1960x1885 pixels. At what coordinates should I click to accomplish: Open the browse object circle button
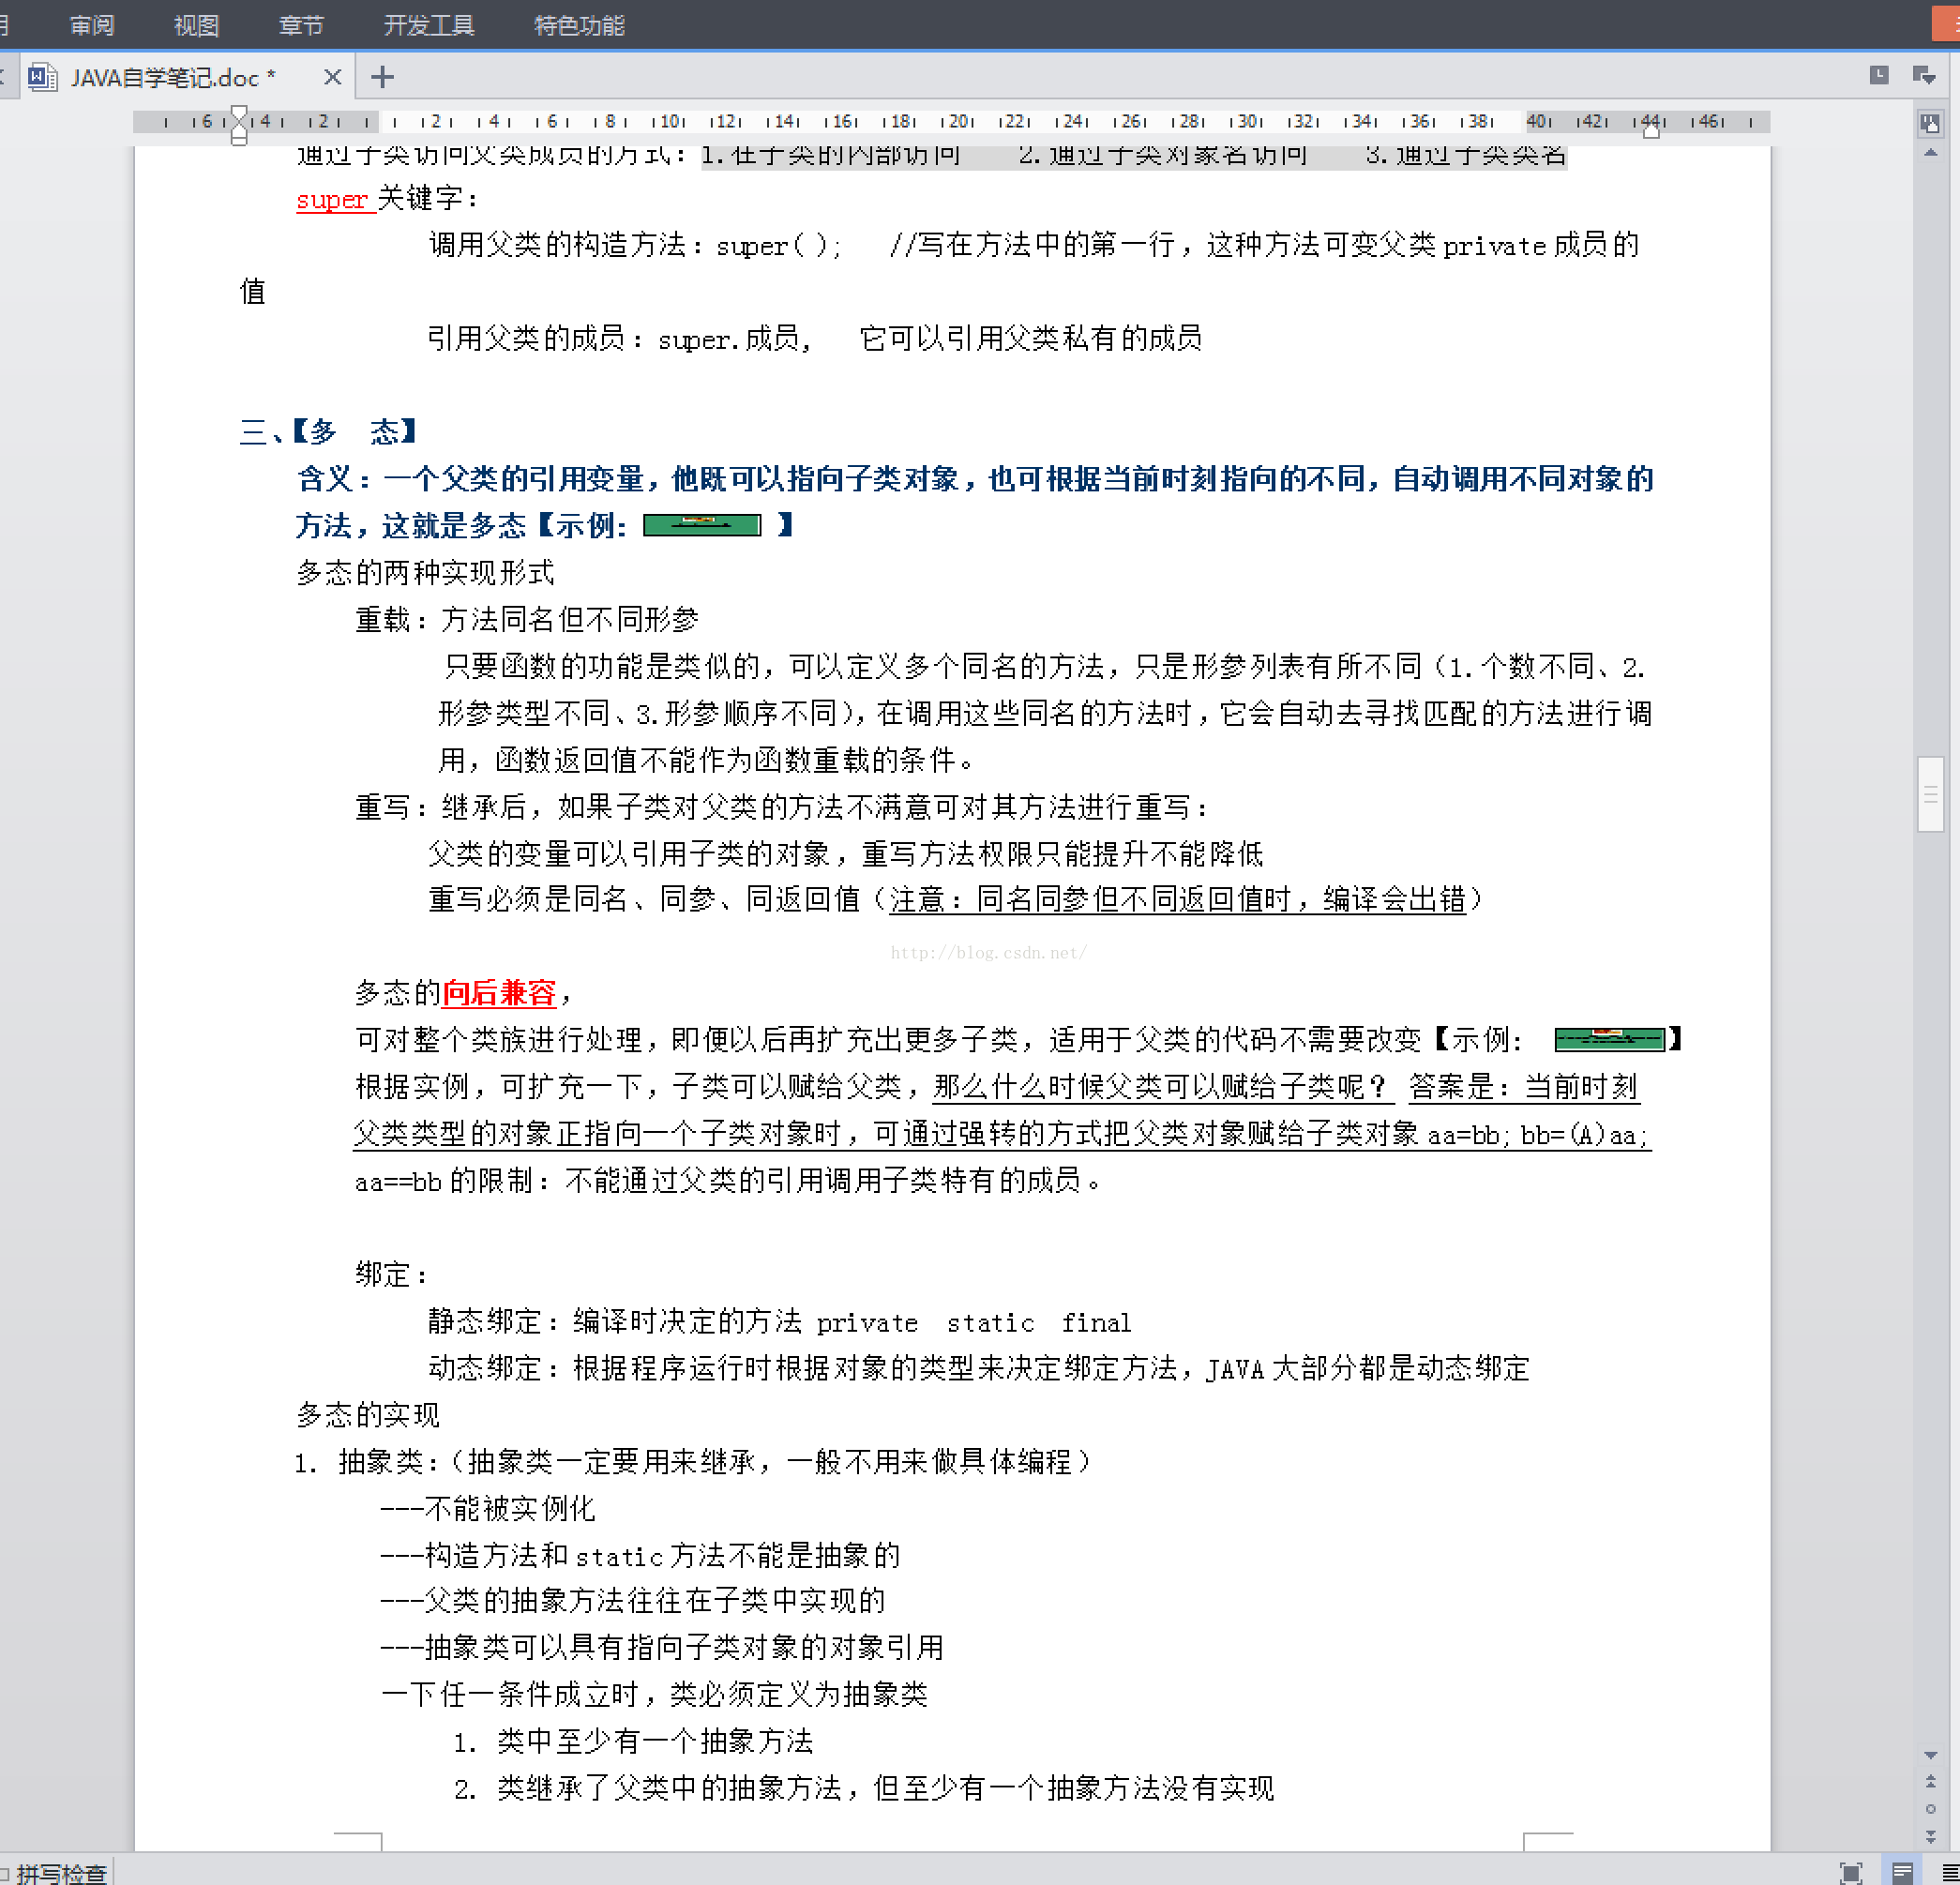pyautogui.click(x=1931, y=1809)
